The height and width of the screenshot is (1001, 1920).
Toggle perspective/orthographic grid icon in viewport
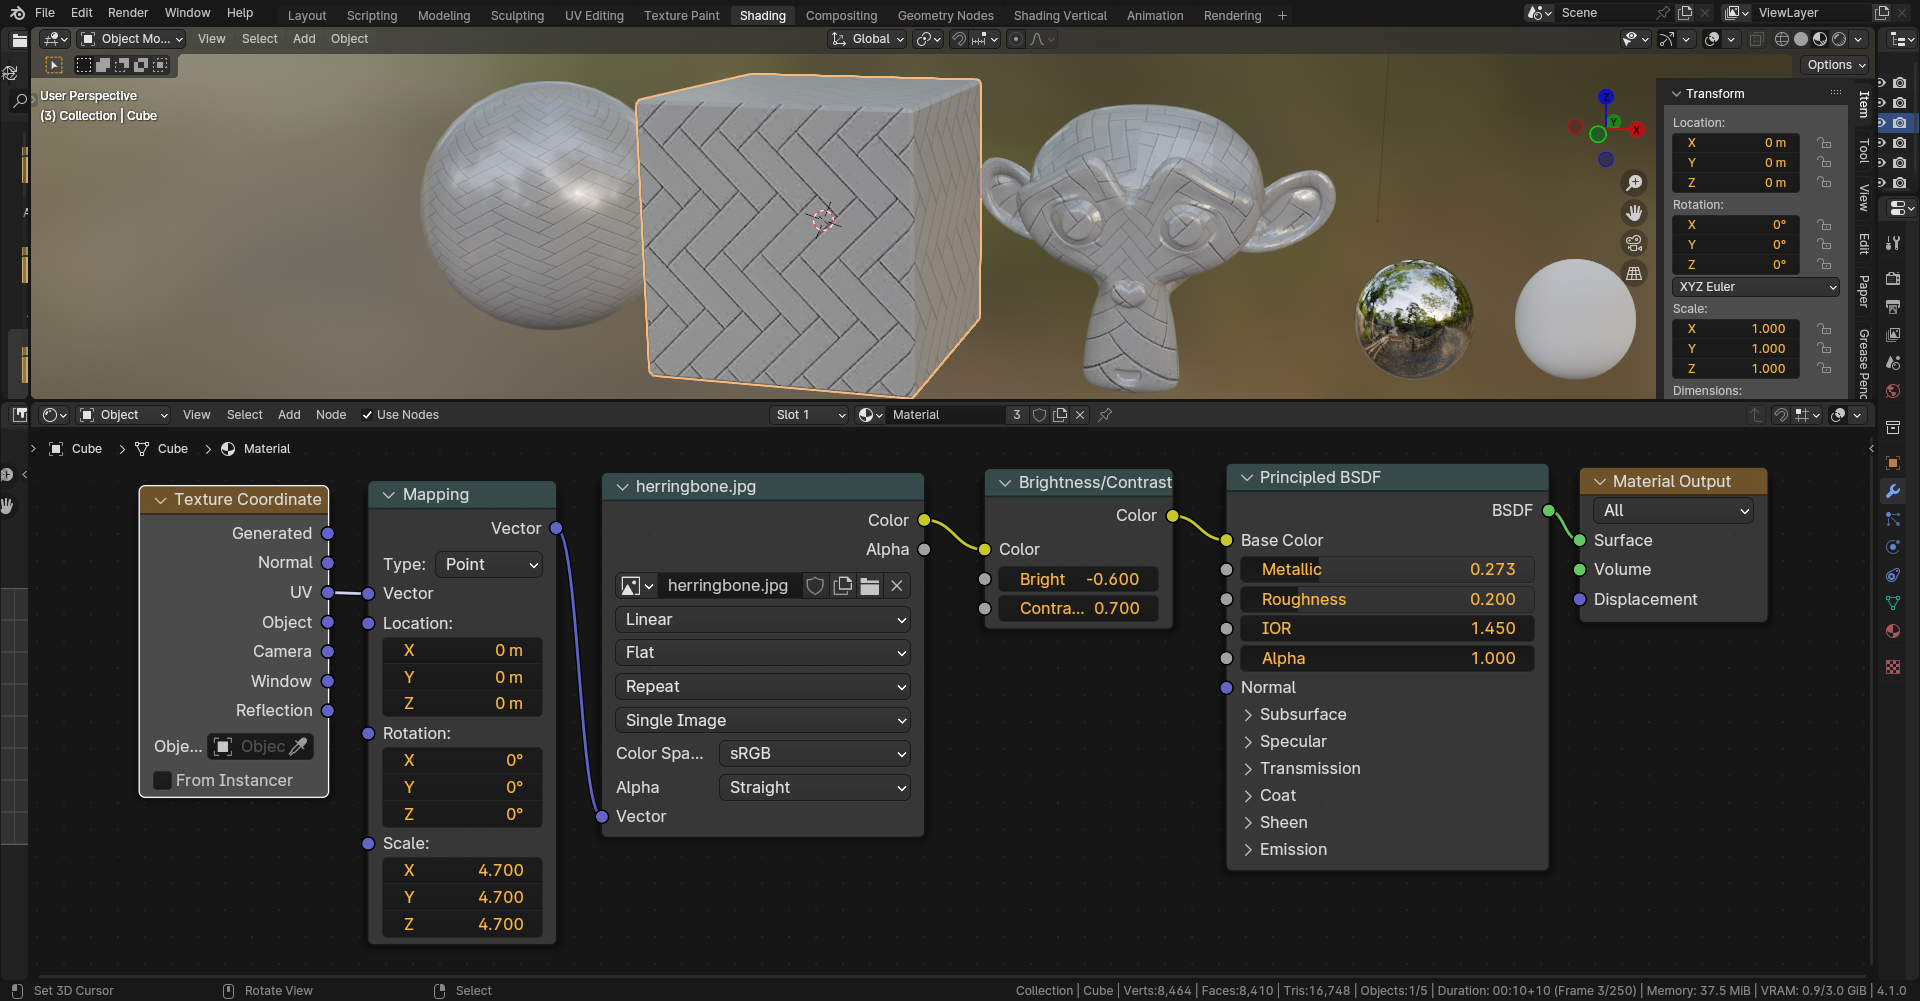coord(1634,273)
